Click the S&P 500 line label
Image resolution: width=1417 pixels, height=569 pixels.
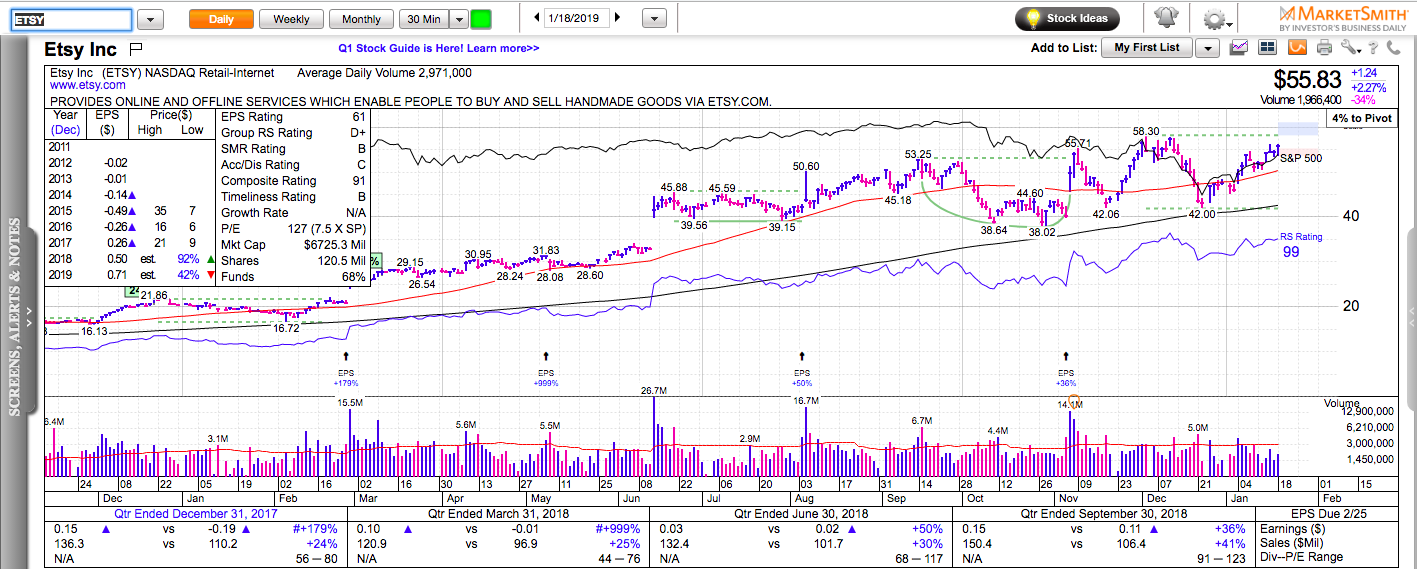coord(1301,158)
